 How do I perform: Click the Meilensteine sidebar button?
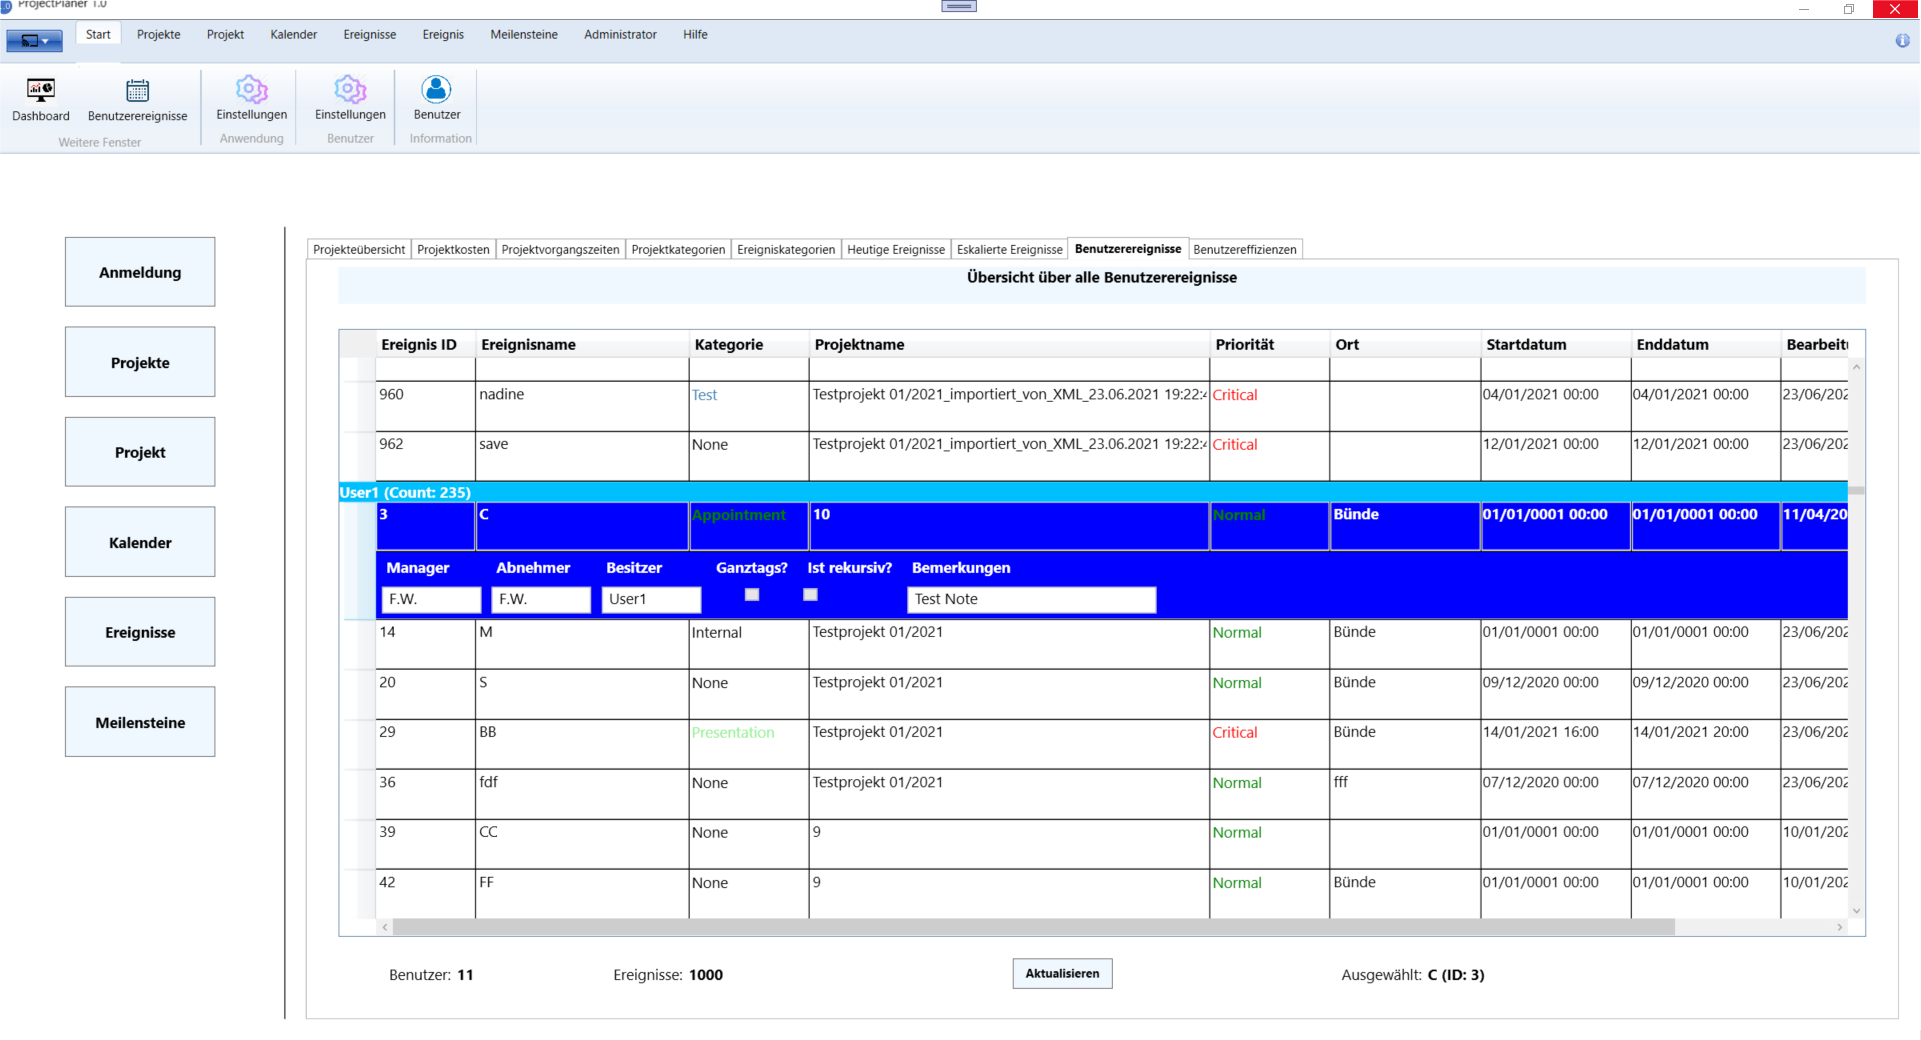[x=140, y=722]
